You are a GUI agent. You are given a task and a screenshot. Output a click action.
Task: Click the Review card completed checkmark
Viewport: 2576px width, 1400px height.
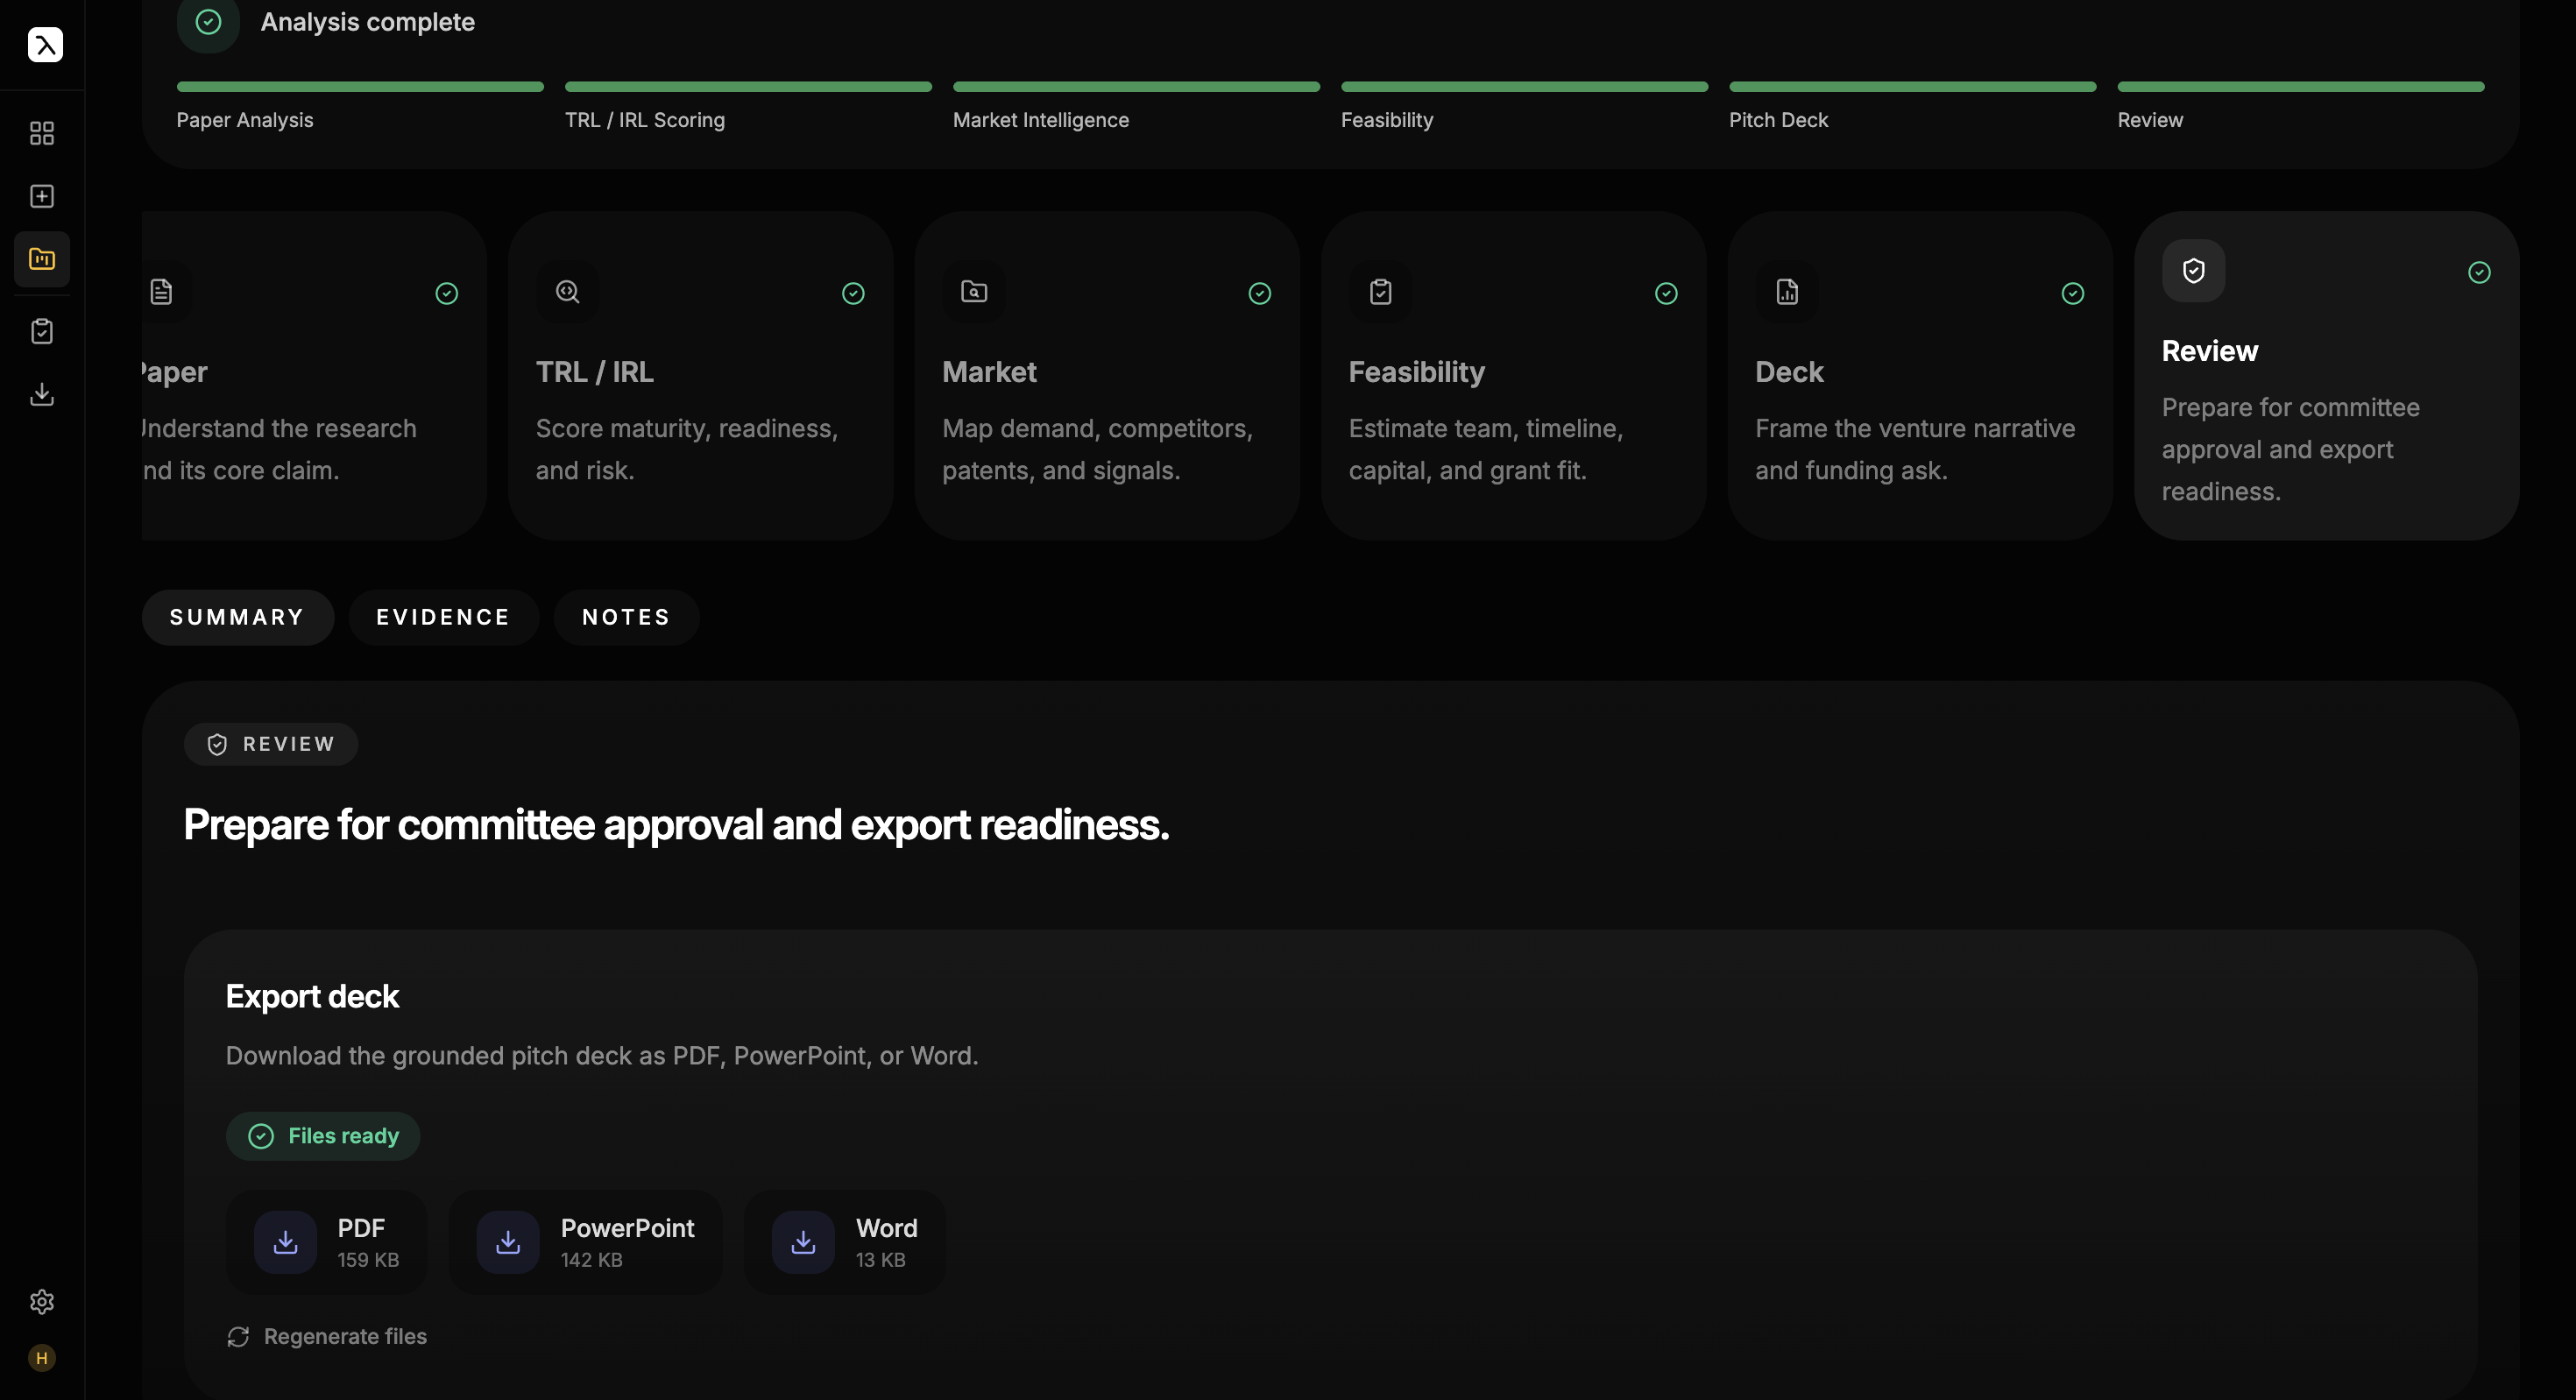[2479, 272]
